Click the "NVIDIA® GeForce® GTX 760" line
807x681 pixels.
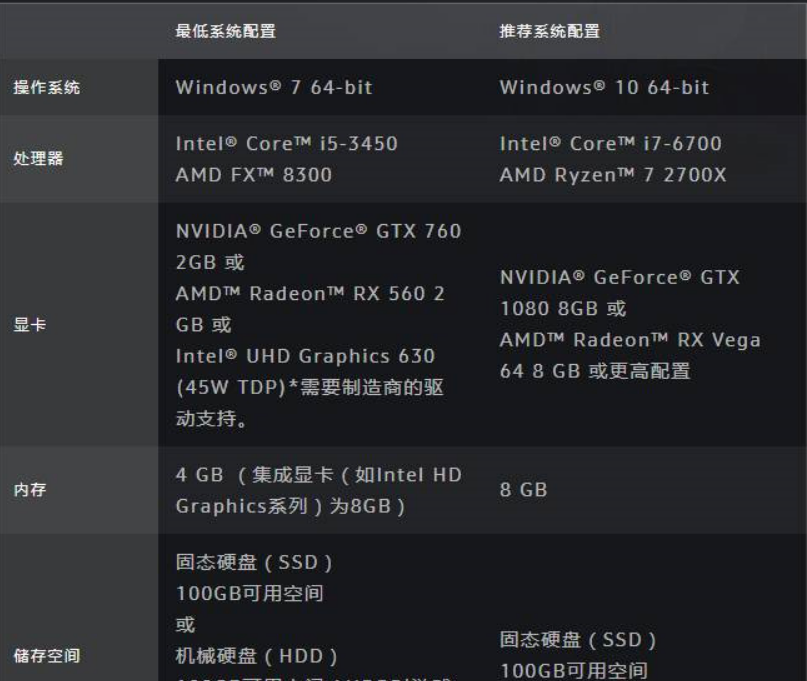click(319, 231)
